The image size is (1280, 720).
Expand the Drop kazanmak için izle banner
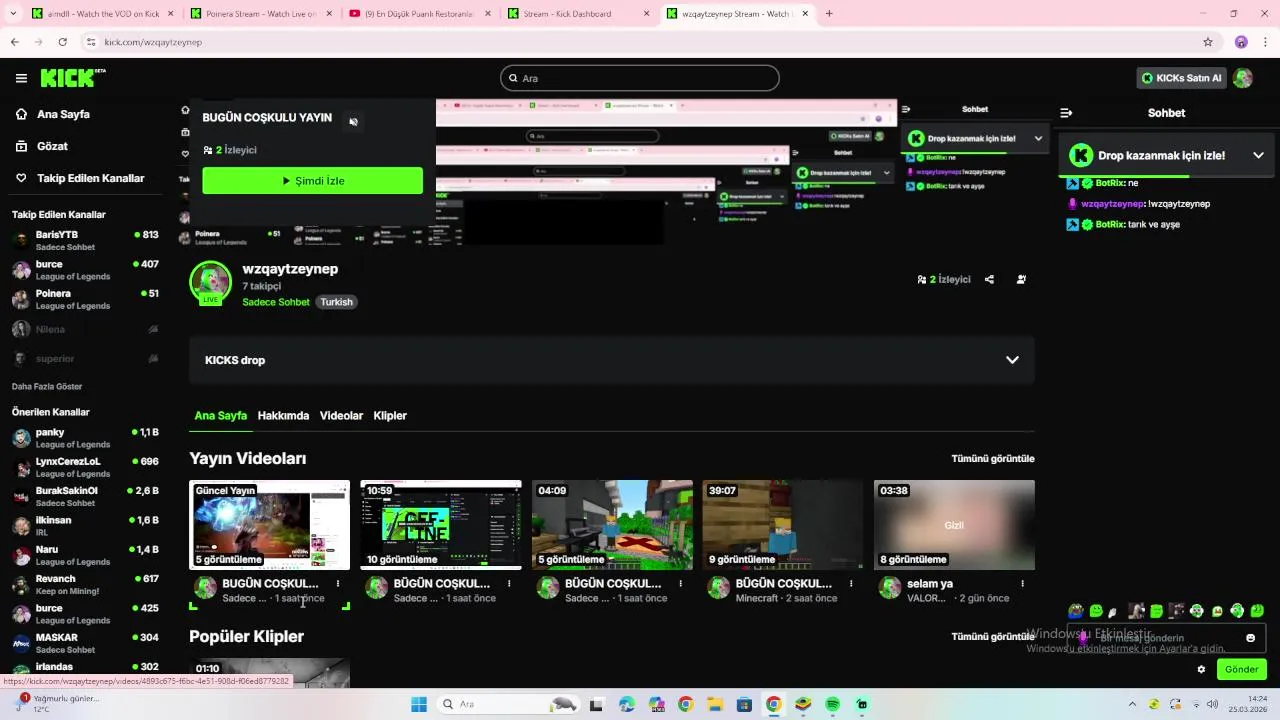(x=1258, y=155)
